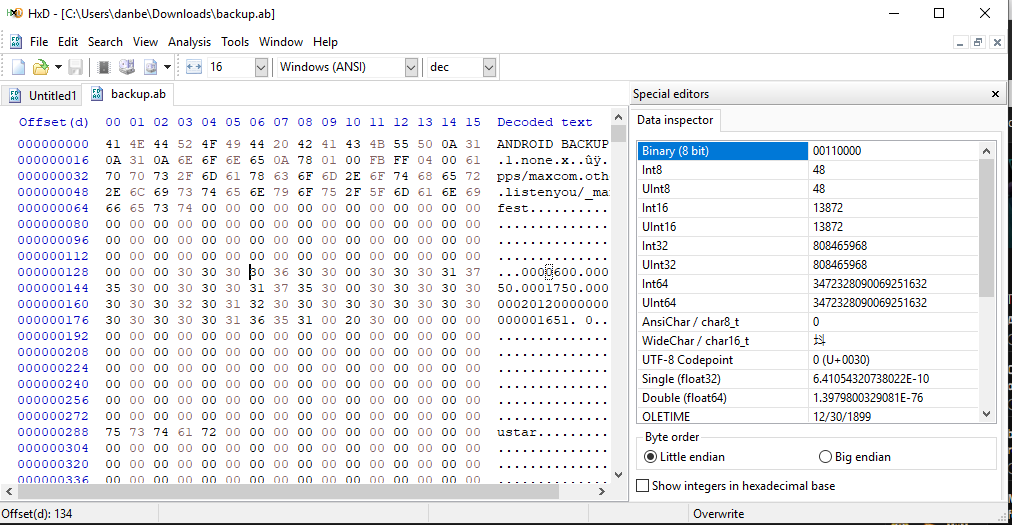Click the HxD document icon left of File
This screenshot has height=525, width=1012.
[15, 42]
